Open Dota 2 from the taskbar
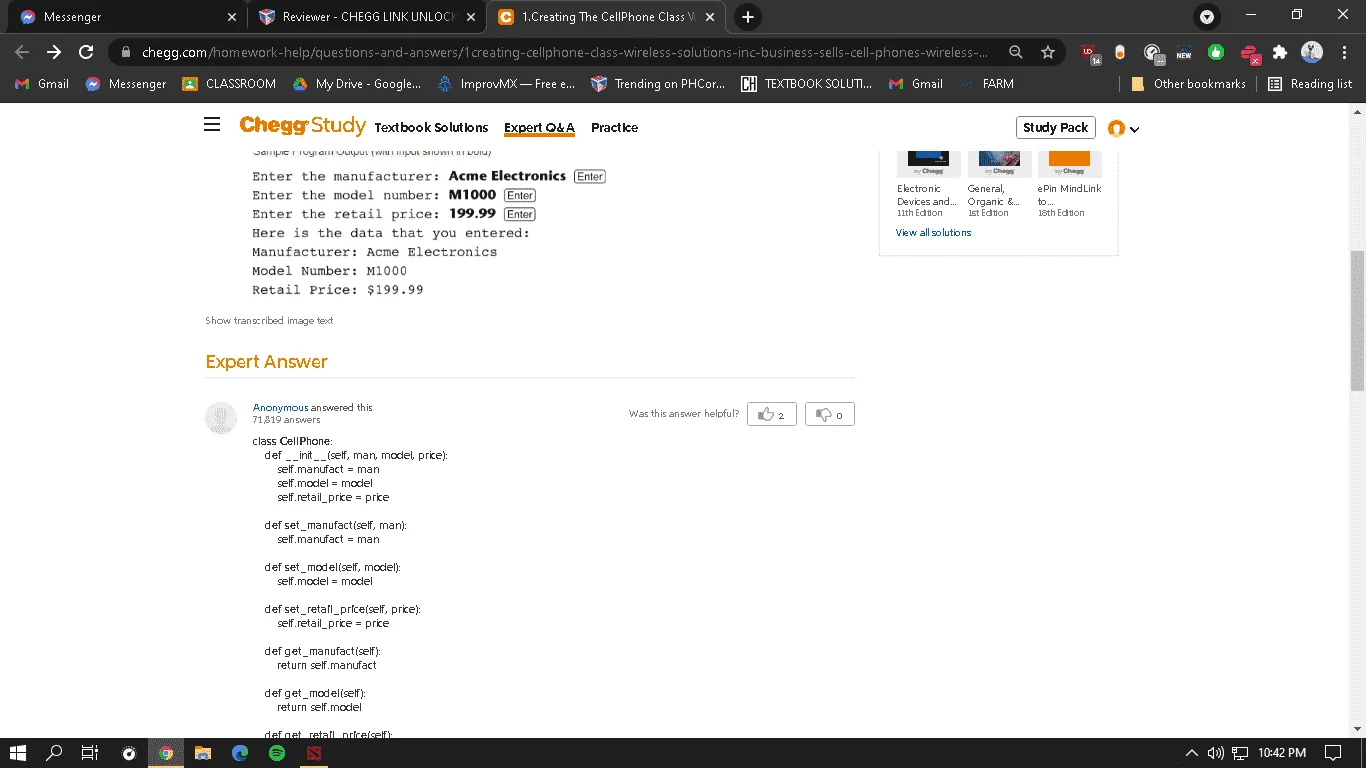The height and width of the screenshot is (768, 1366). click(x=314, y=753)
